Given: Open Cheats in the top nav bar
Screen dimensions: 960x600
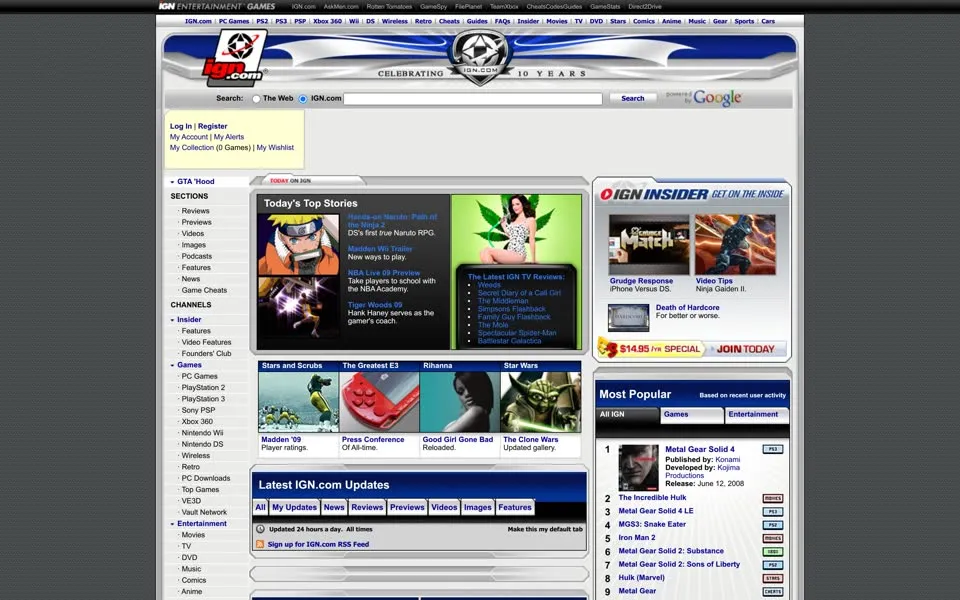Looking at the screenshot, I should point(449,21).
